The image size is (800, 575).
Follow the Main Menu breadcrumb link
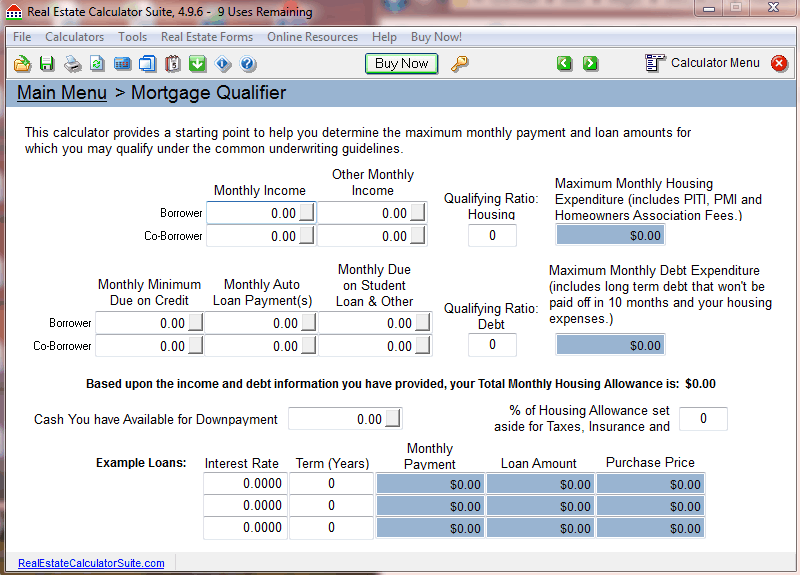(62, 93)
